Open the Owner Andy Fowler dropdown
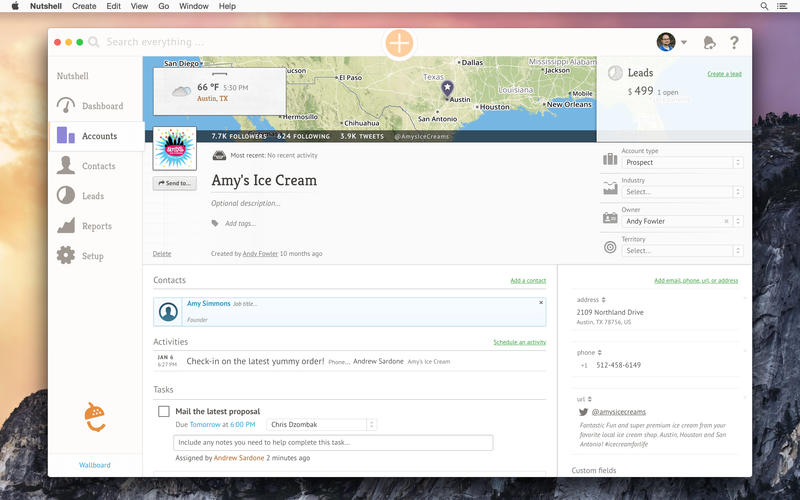Image resolution: width=800 pixels, height=500 pixels. pos(682,221)
